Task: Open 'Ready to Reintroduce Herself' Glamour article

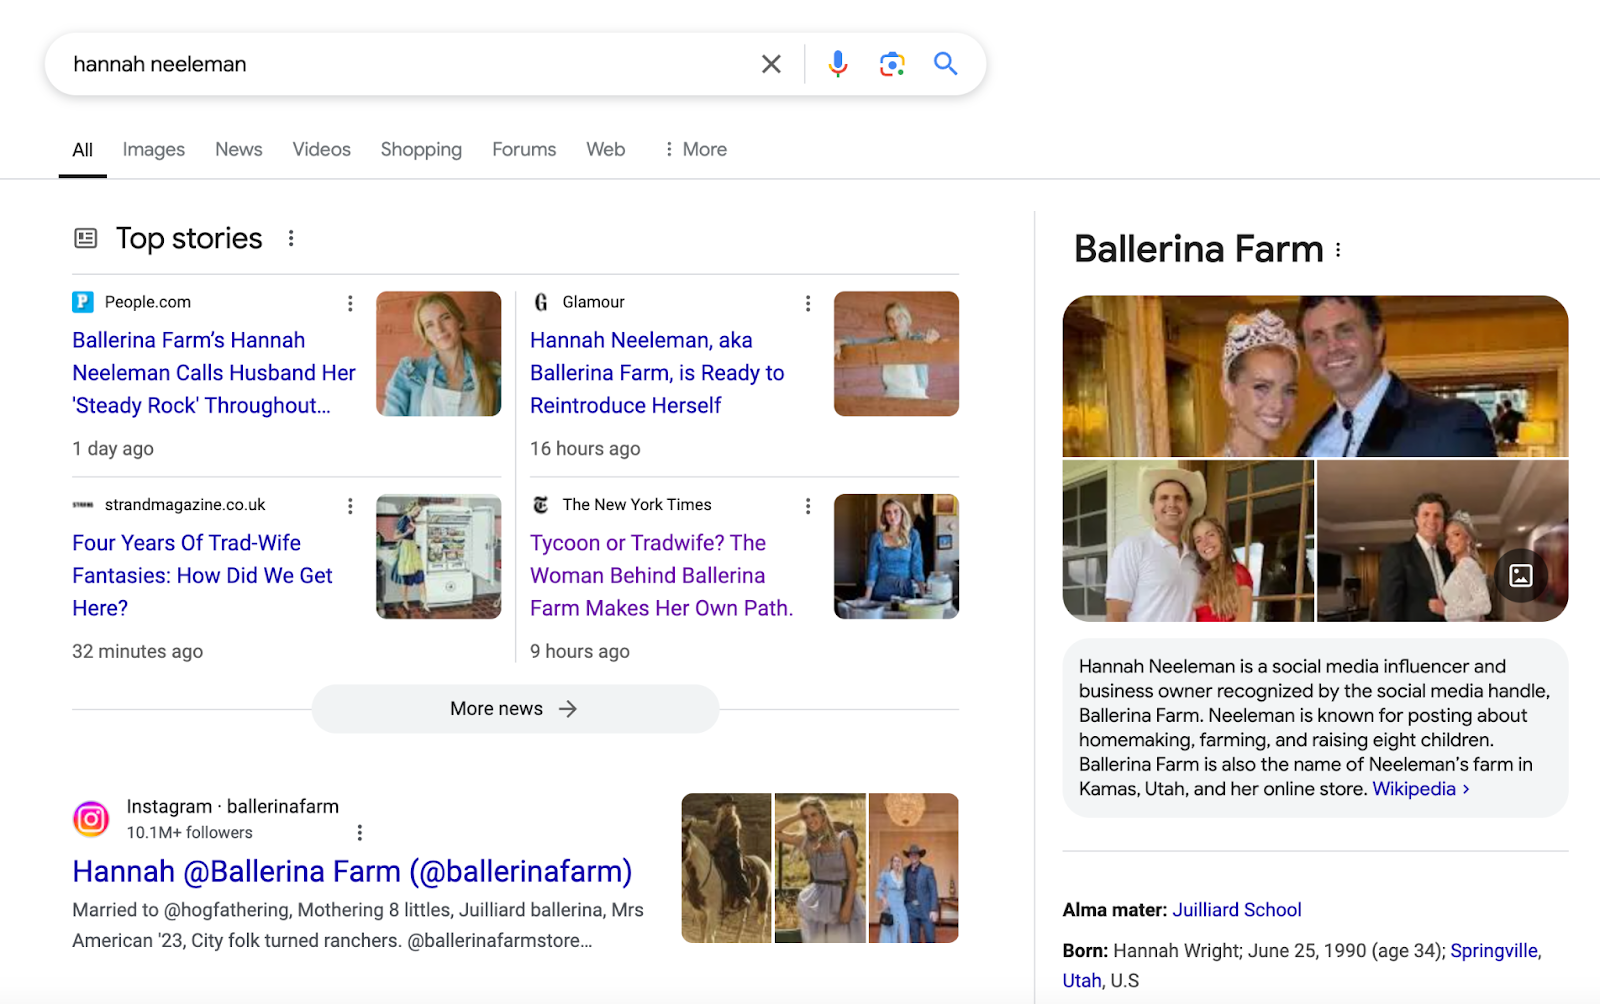Action: 657,373
